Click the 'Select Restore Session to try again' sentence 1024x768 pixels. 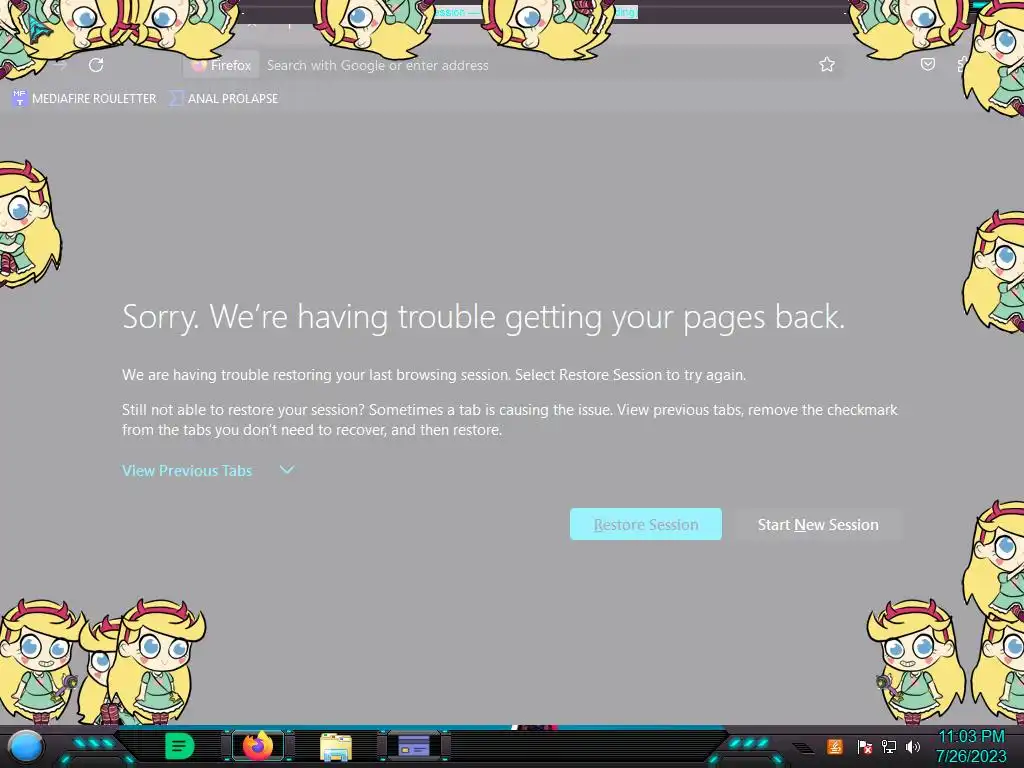[630, 375]
